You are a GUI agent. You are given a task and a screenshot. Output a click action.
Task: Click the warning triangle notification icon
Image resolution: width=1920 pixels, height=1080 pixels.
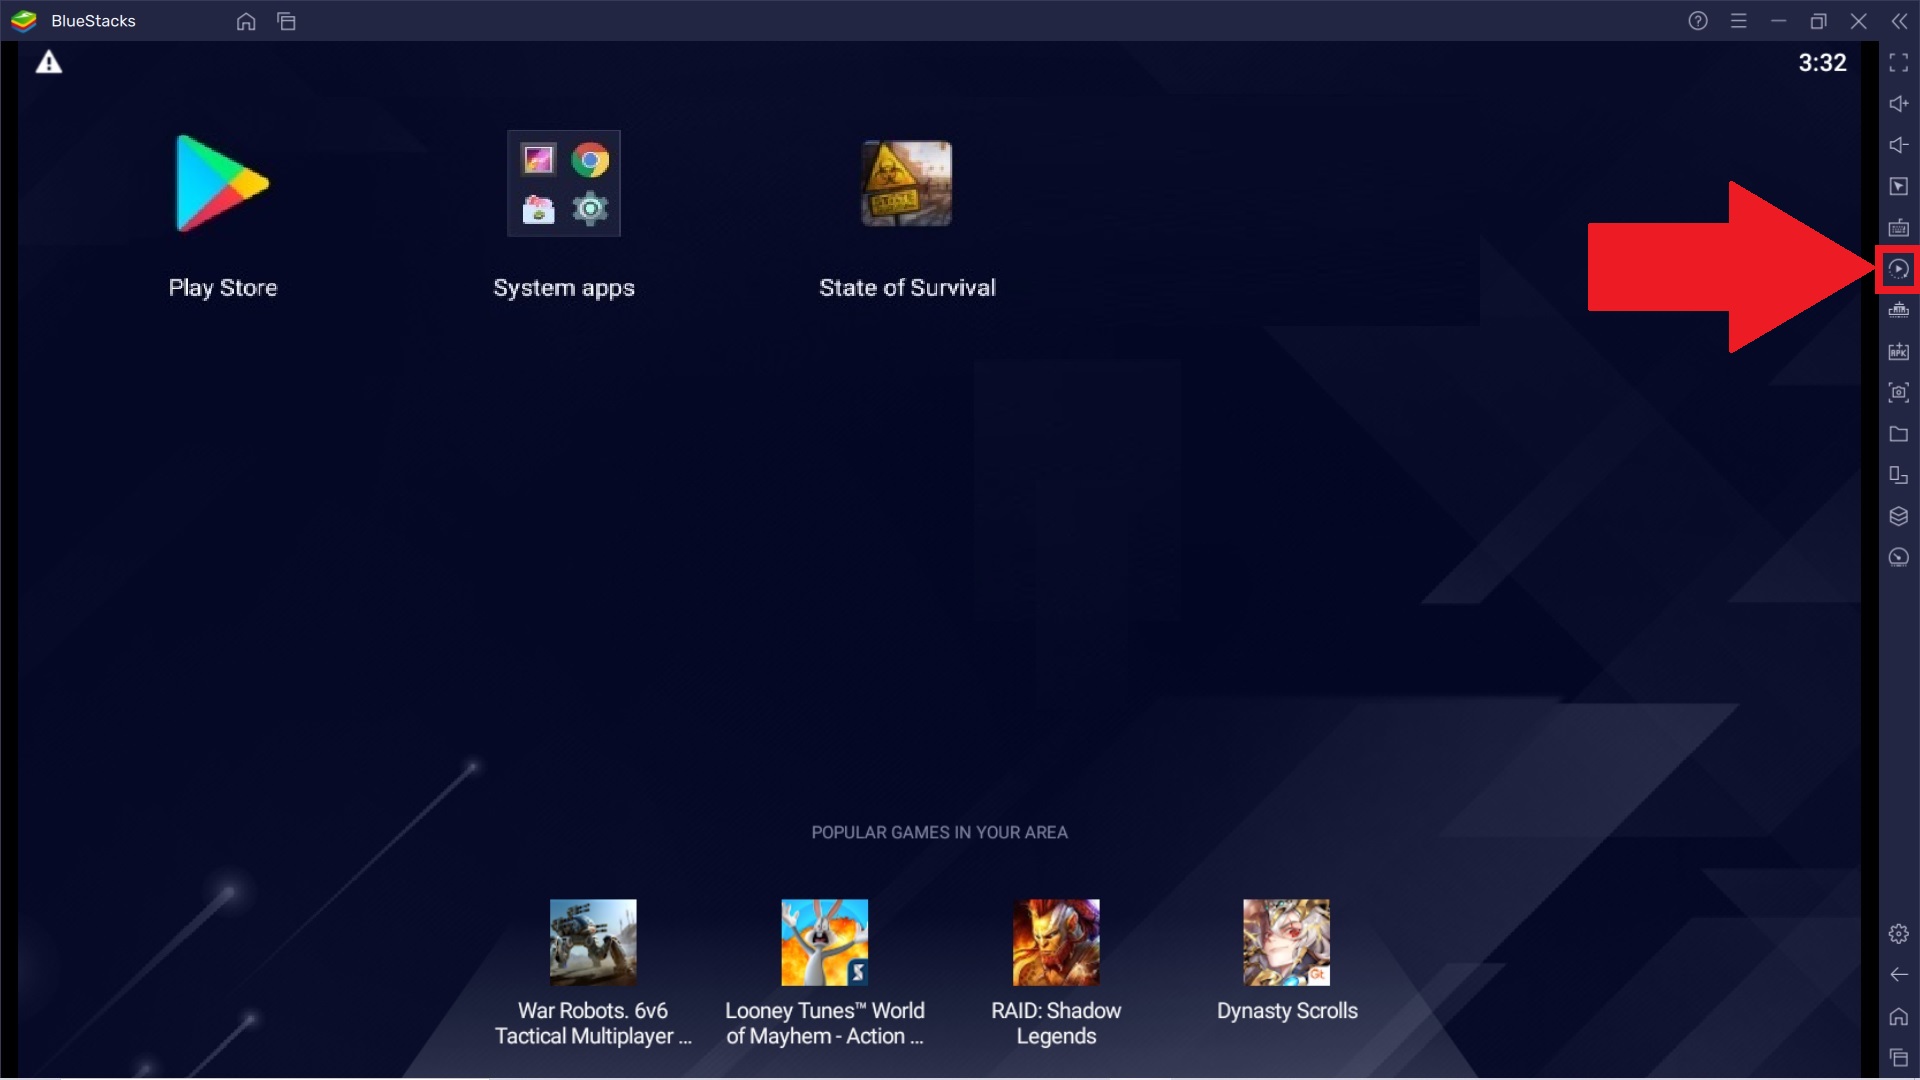[x=49, y=63]
